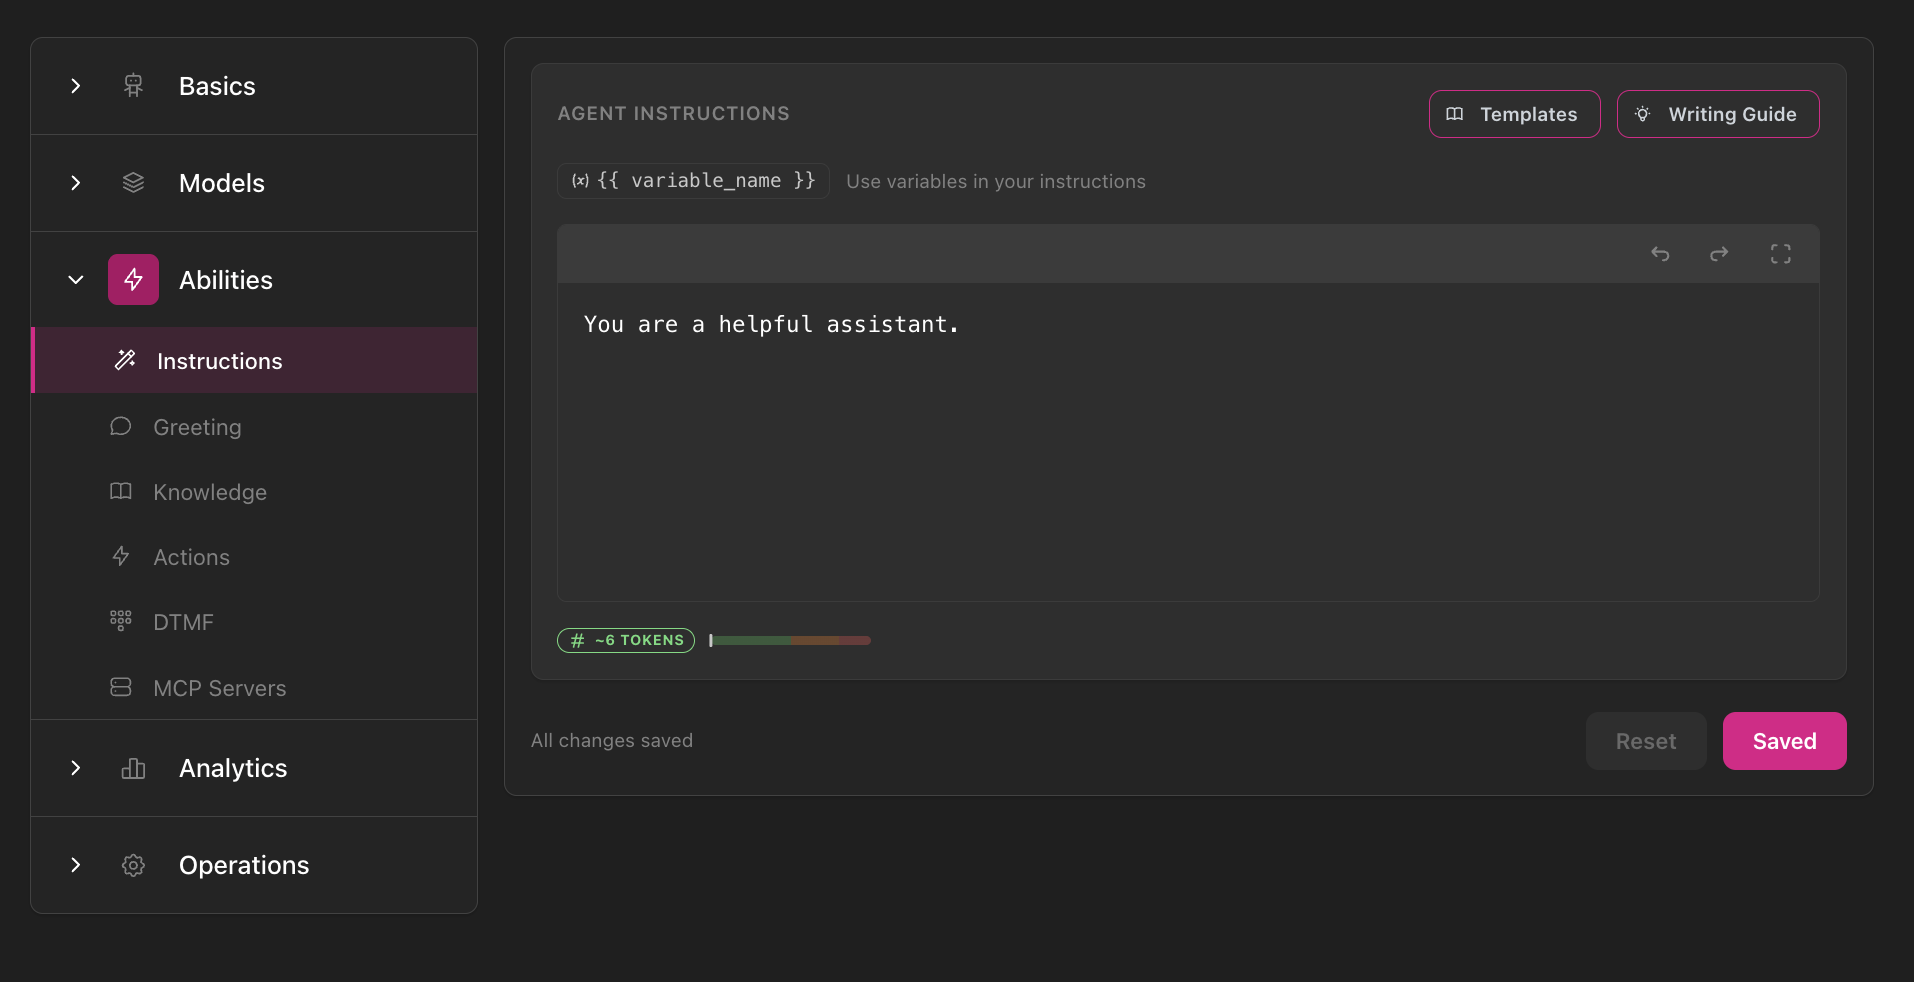Expand the Basics section chevron
This screenshot has height=982, width=1914.
pyautogui.click(x=76, y=86)
